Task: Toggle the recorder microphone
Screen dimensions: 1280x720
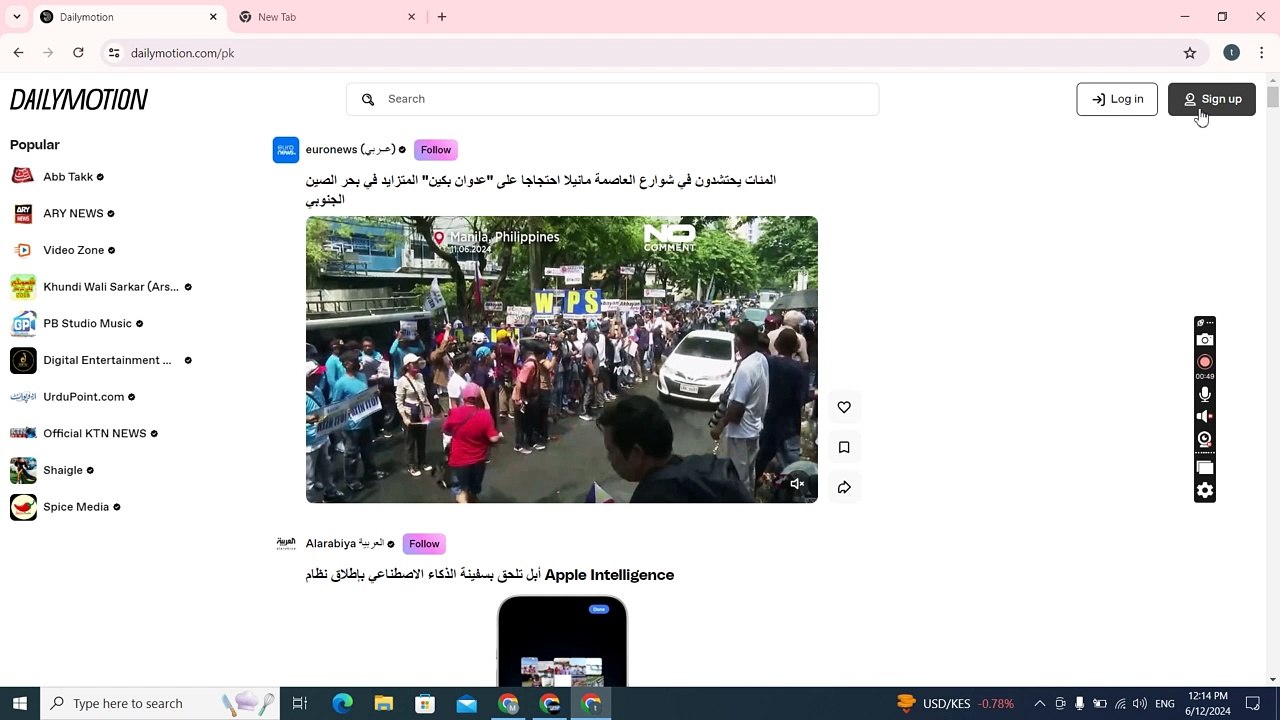Action: 1205,395
